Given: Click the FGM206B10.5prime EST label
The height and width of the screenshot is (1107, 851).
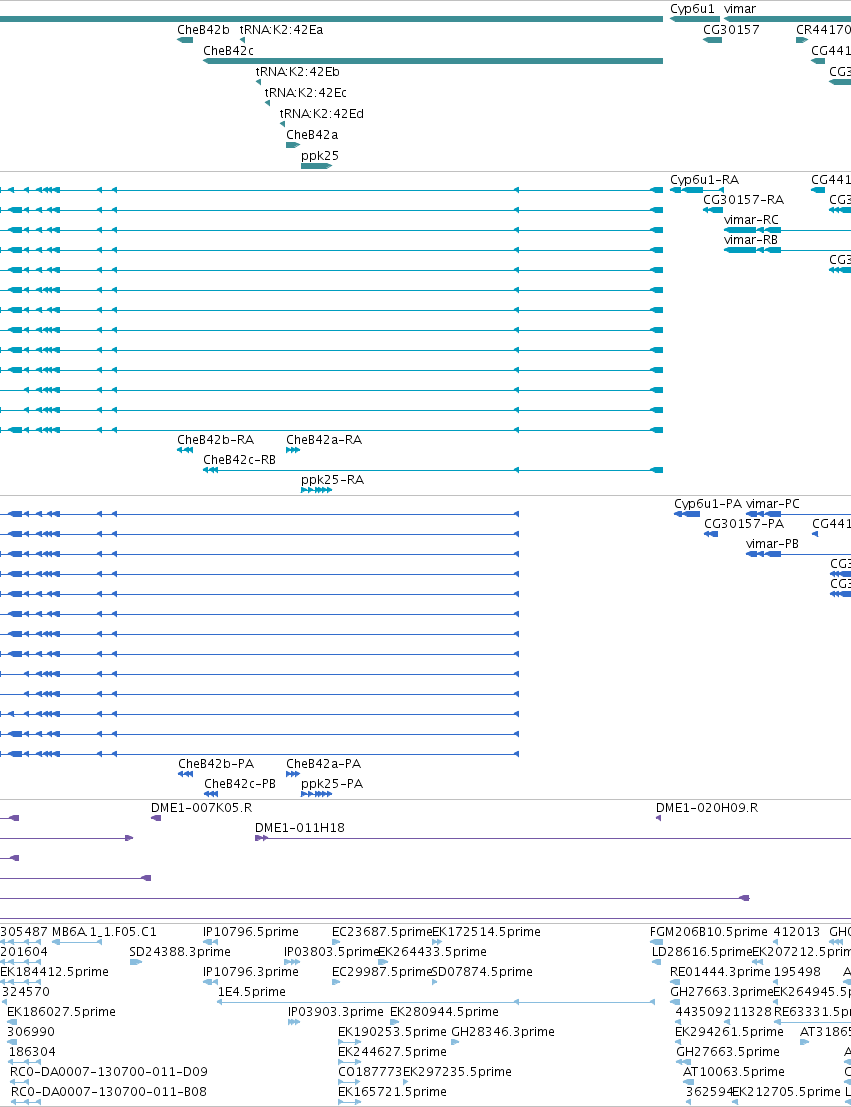Looking at the screenshot, I should [x=708, y=932].
